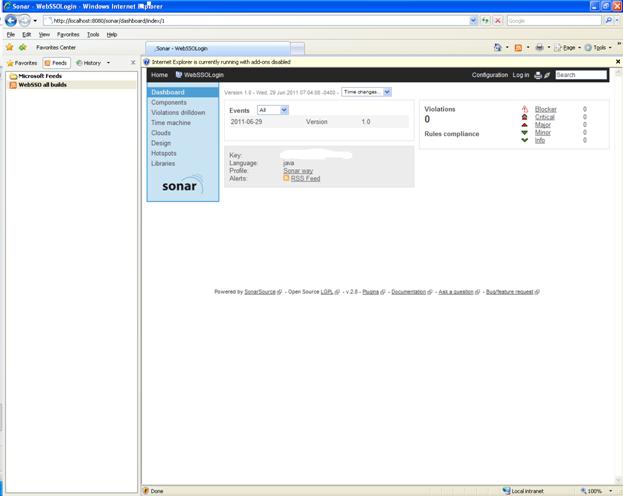Screen dimensions: 623x496
Task: Open the Page menu in command bar
Action: (x=568, y=48)
